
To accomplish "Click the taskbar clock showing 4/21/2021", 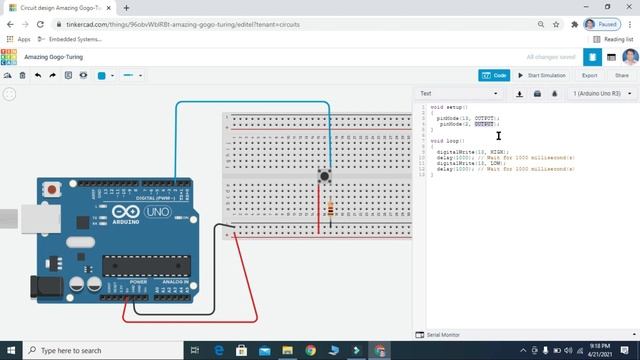I will [x=600, y=351].
